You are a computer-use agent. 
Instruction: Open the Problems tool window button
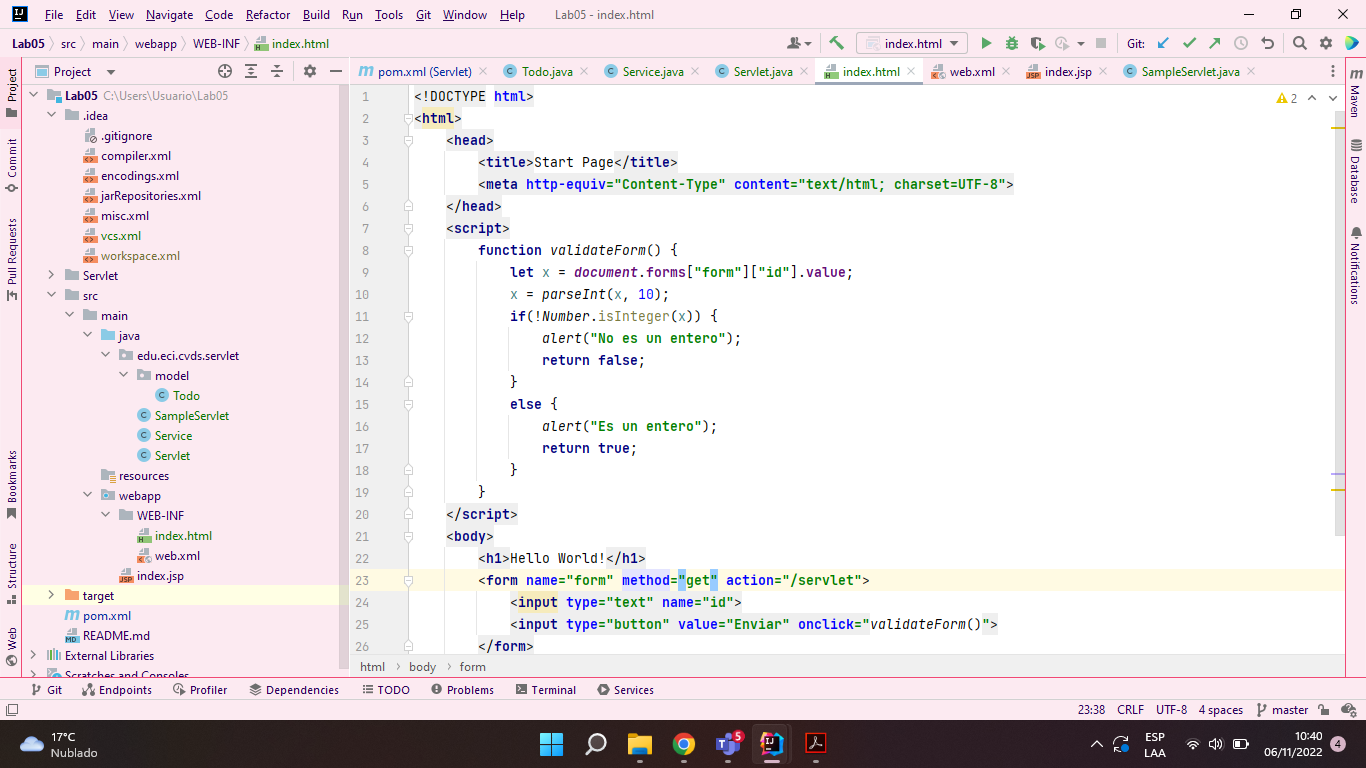click(462, 690)
